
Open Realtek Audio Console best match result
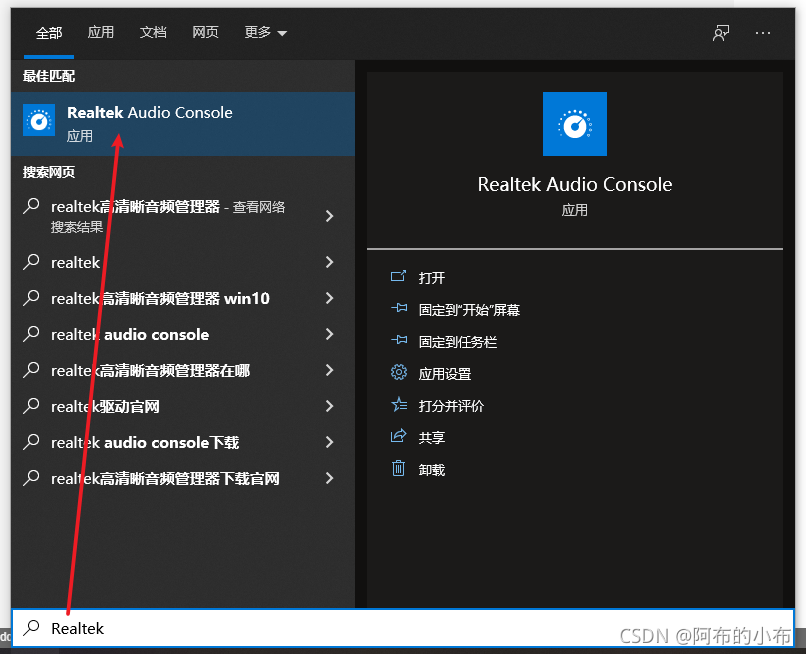(182, 124)
